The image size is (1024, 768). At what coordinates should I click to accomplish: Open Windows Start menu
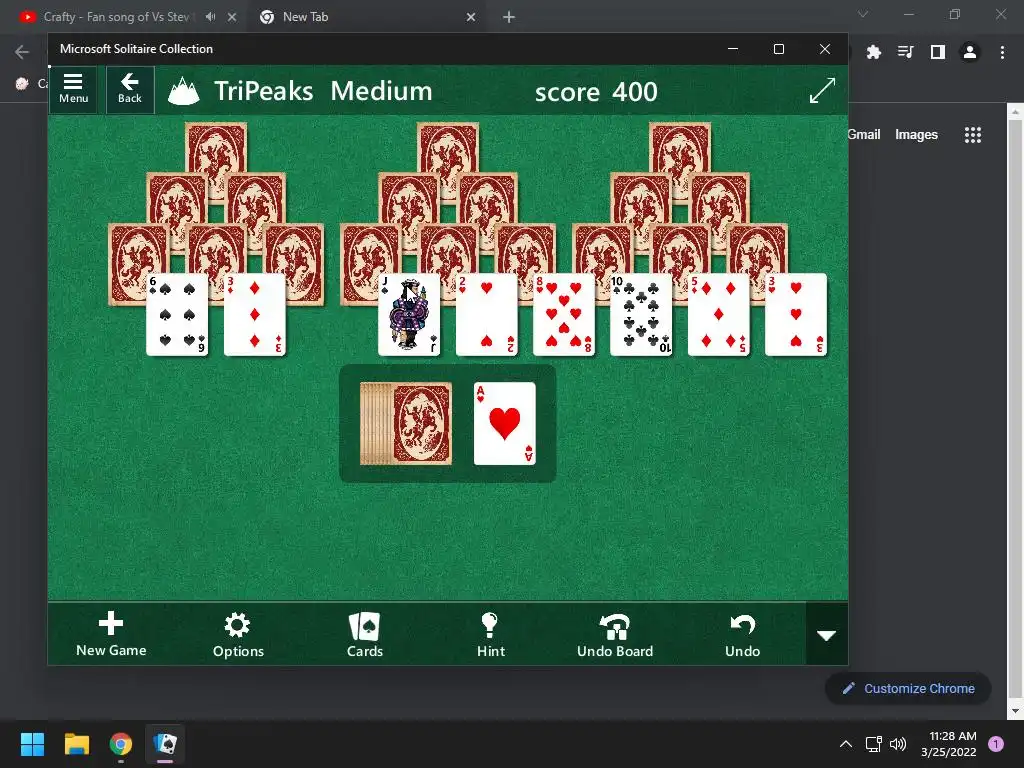tap(32, 744)
